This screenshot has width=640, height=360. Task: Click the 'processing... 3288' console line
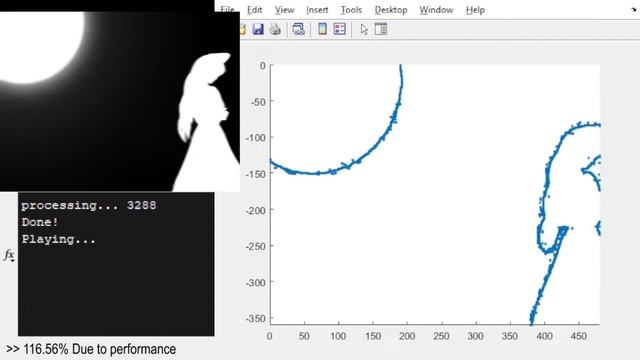tap(89, 205)
